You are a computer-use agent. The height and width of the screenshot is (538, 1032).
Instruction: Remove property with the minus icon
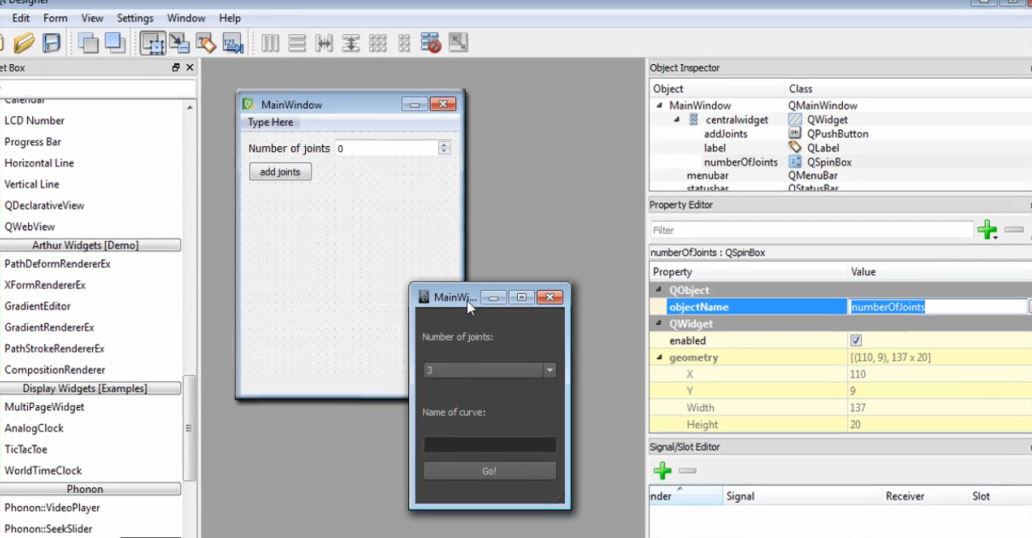click(1014, 230)
